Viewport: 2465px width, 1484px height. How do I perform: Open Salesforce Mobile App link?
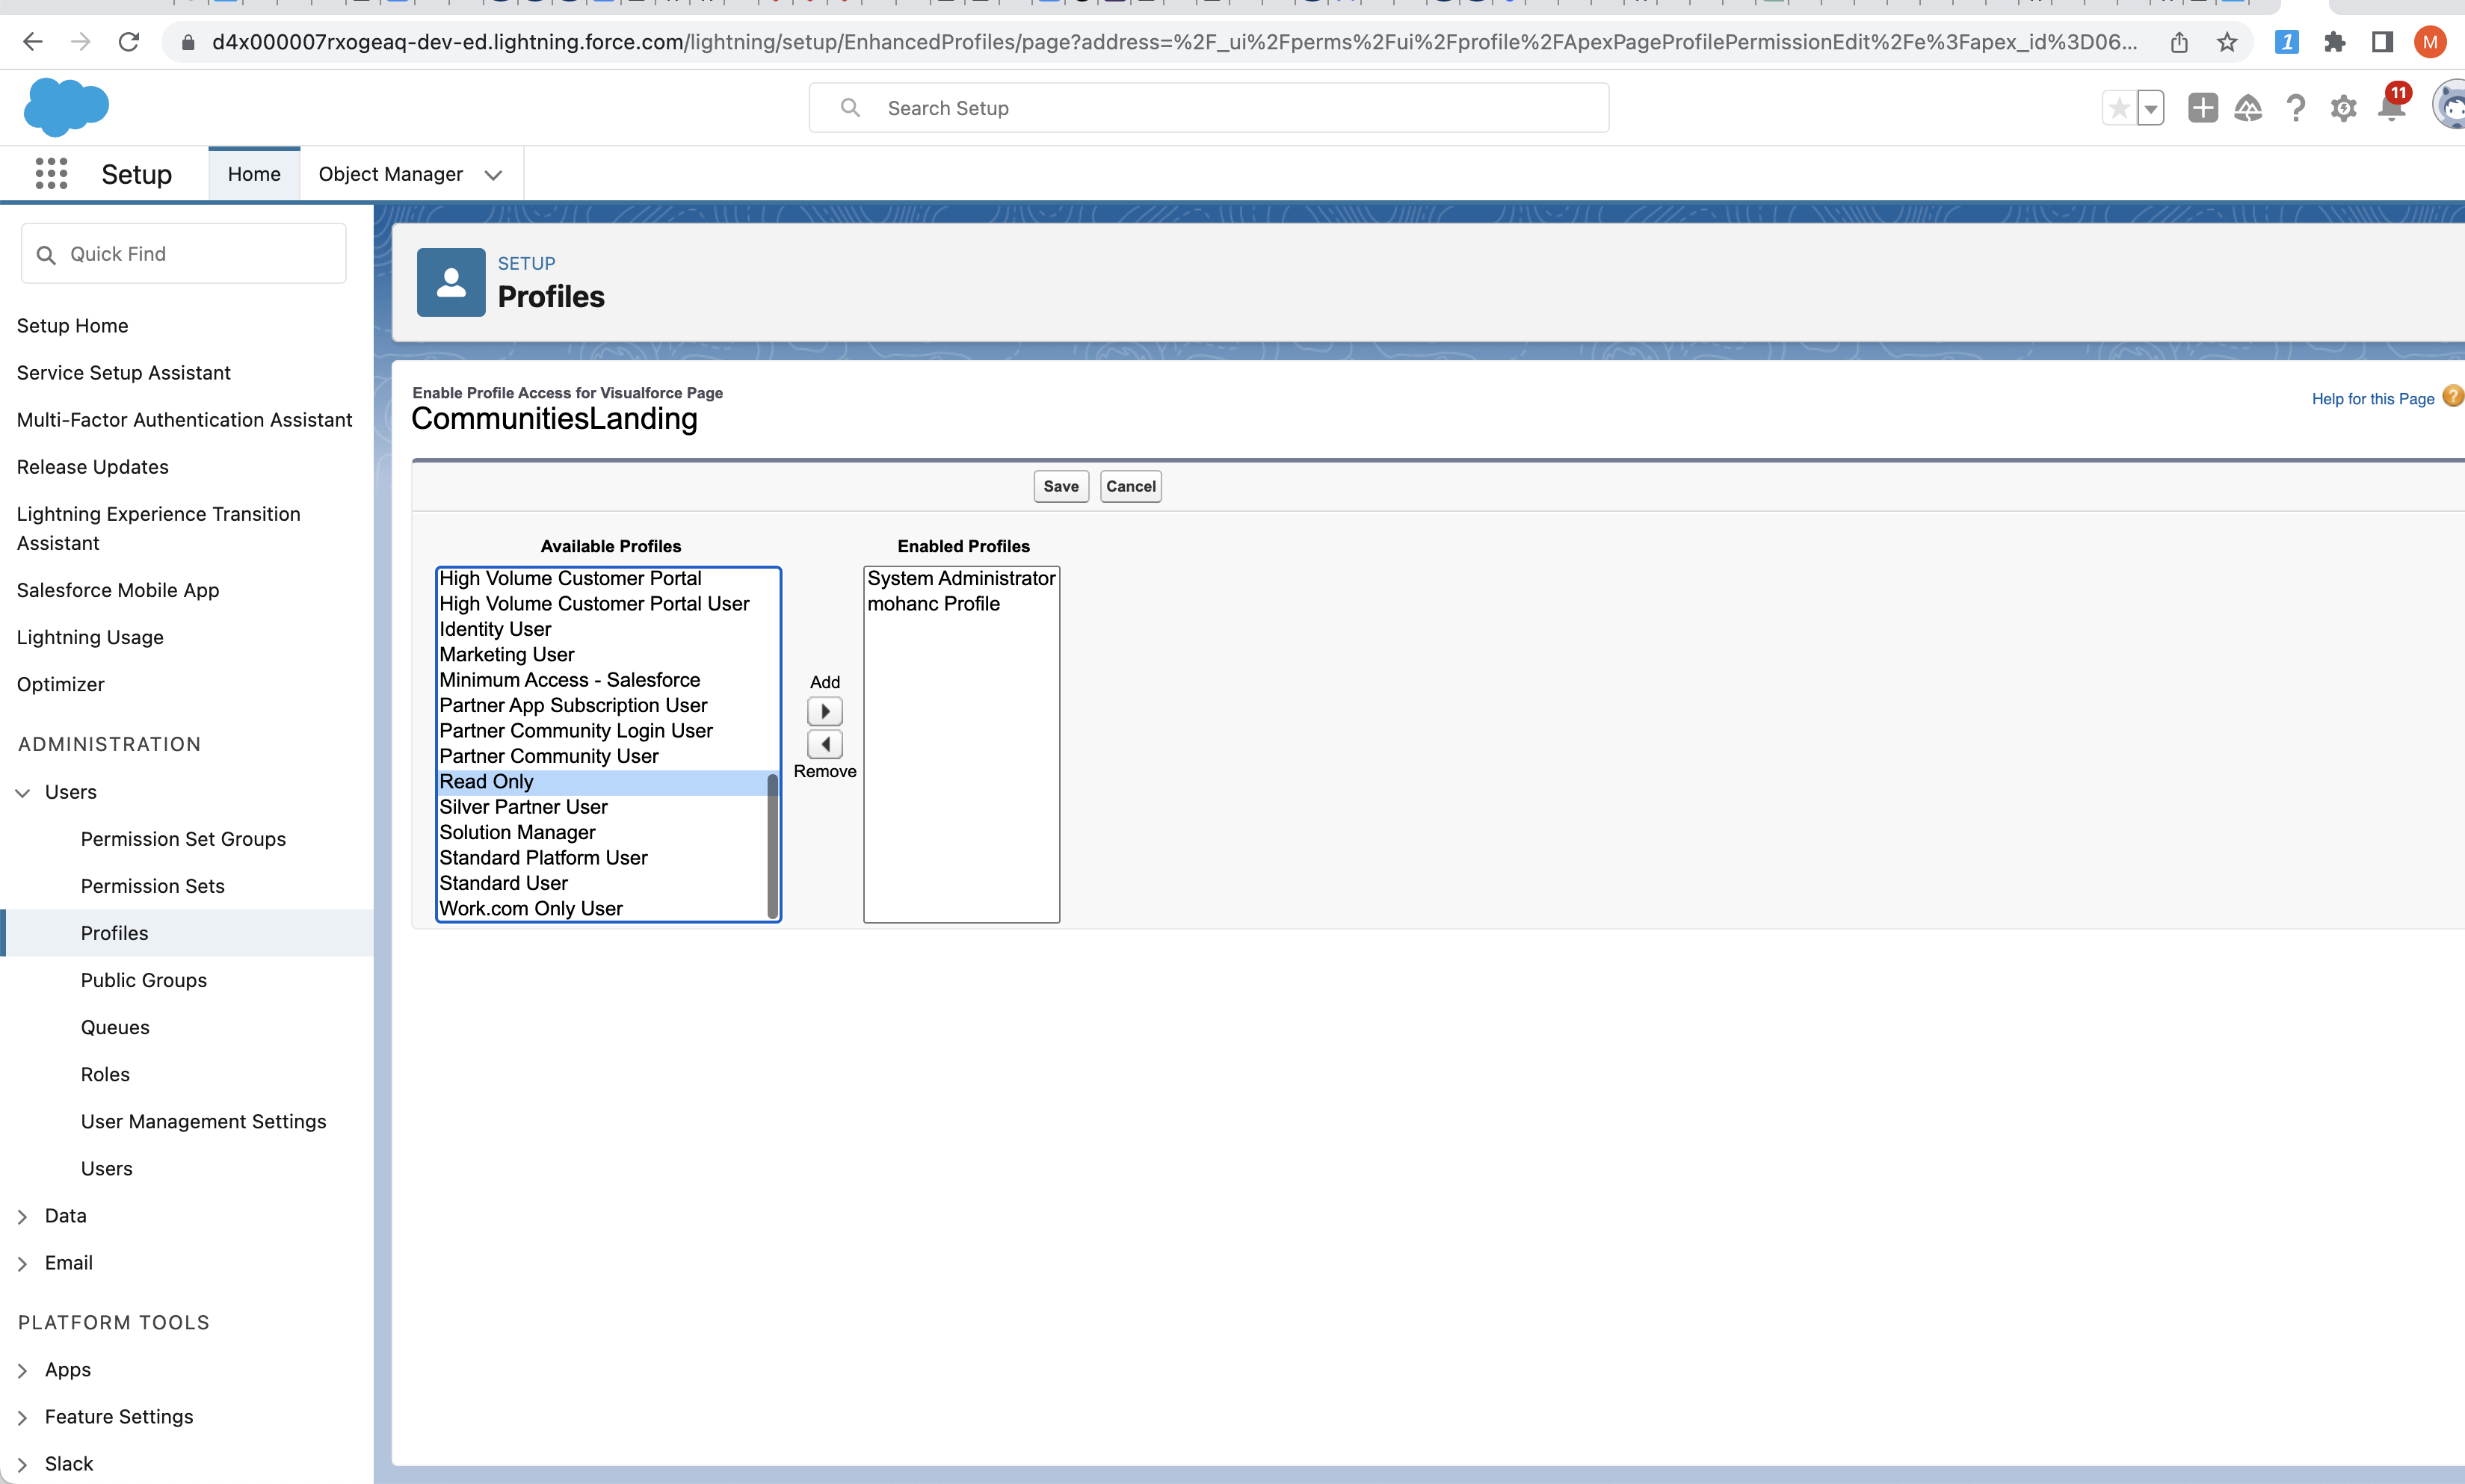(x=117, y=590)
